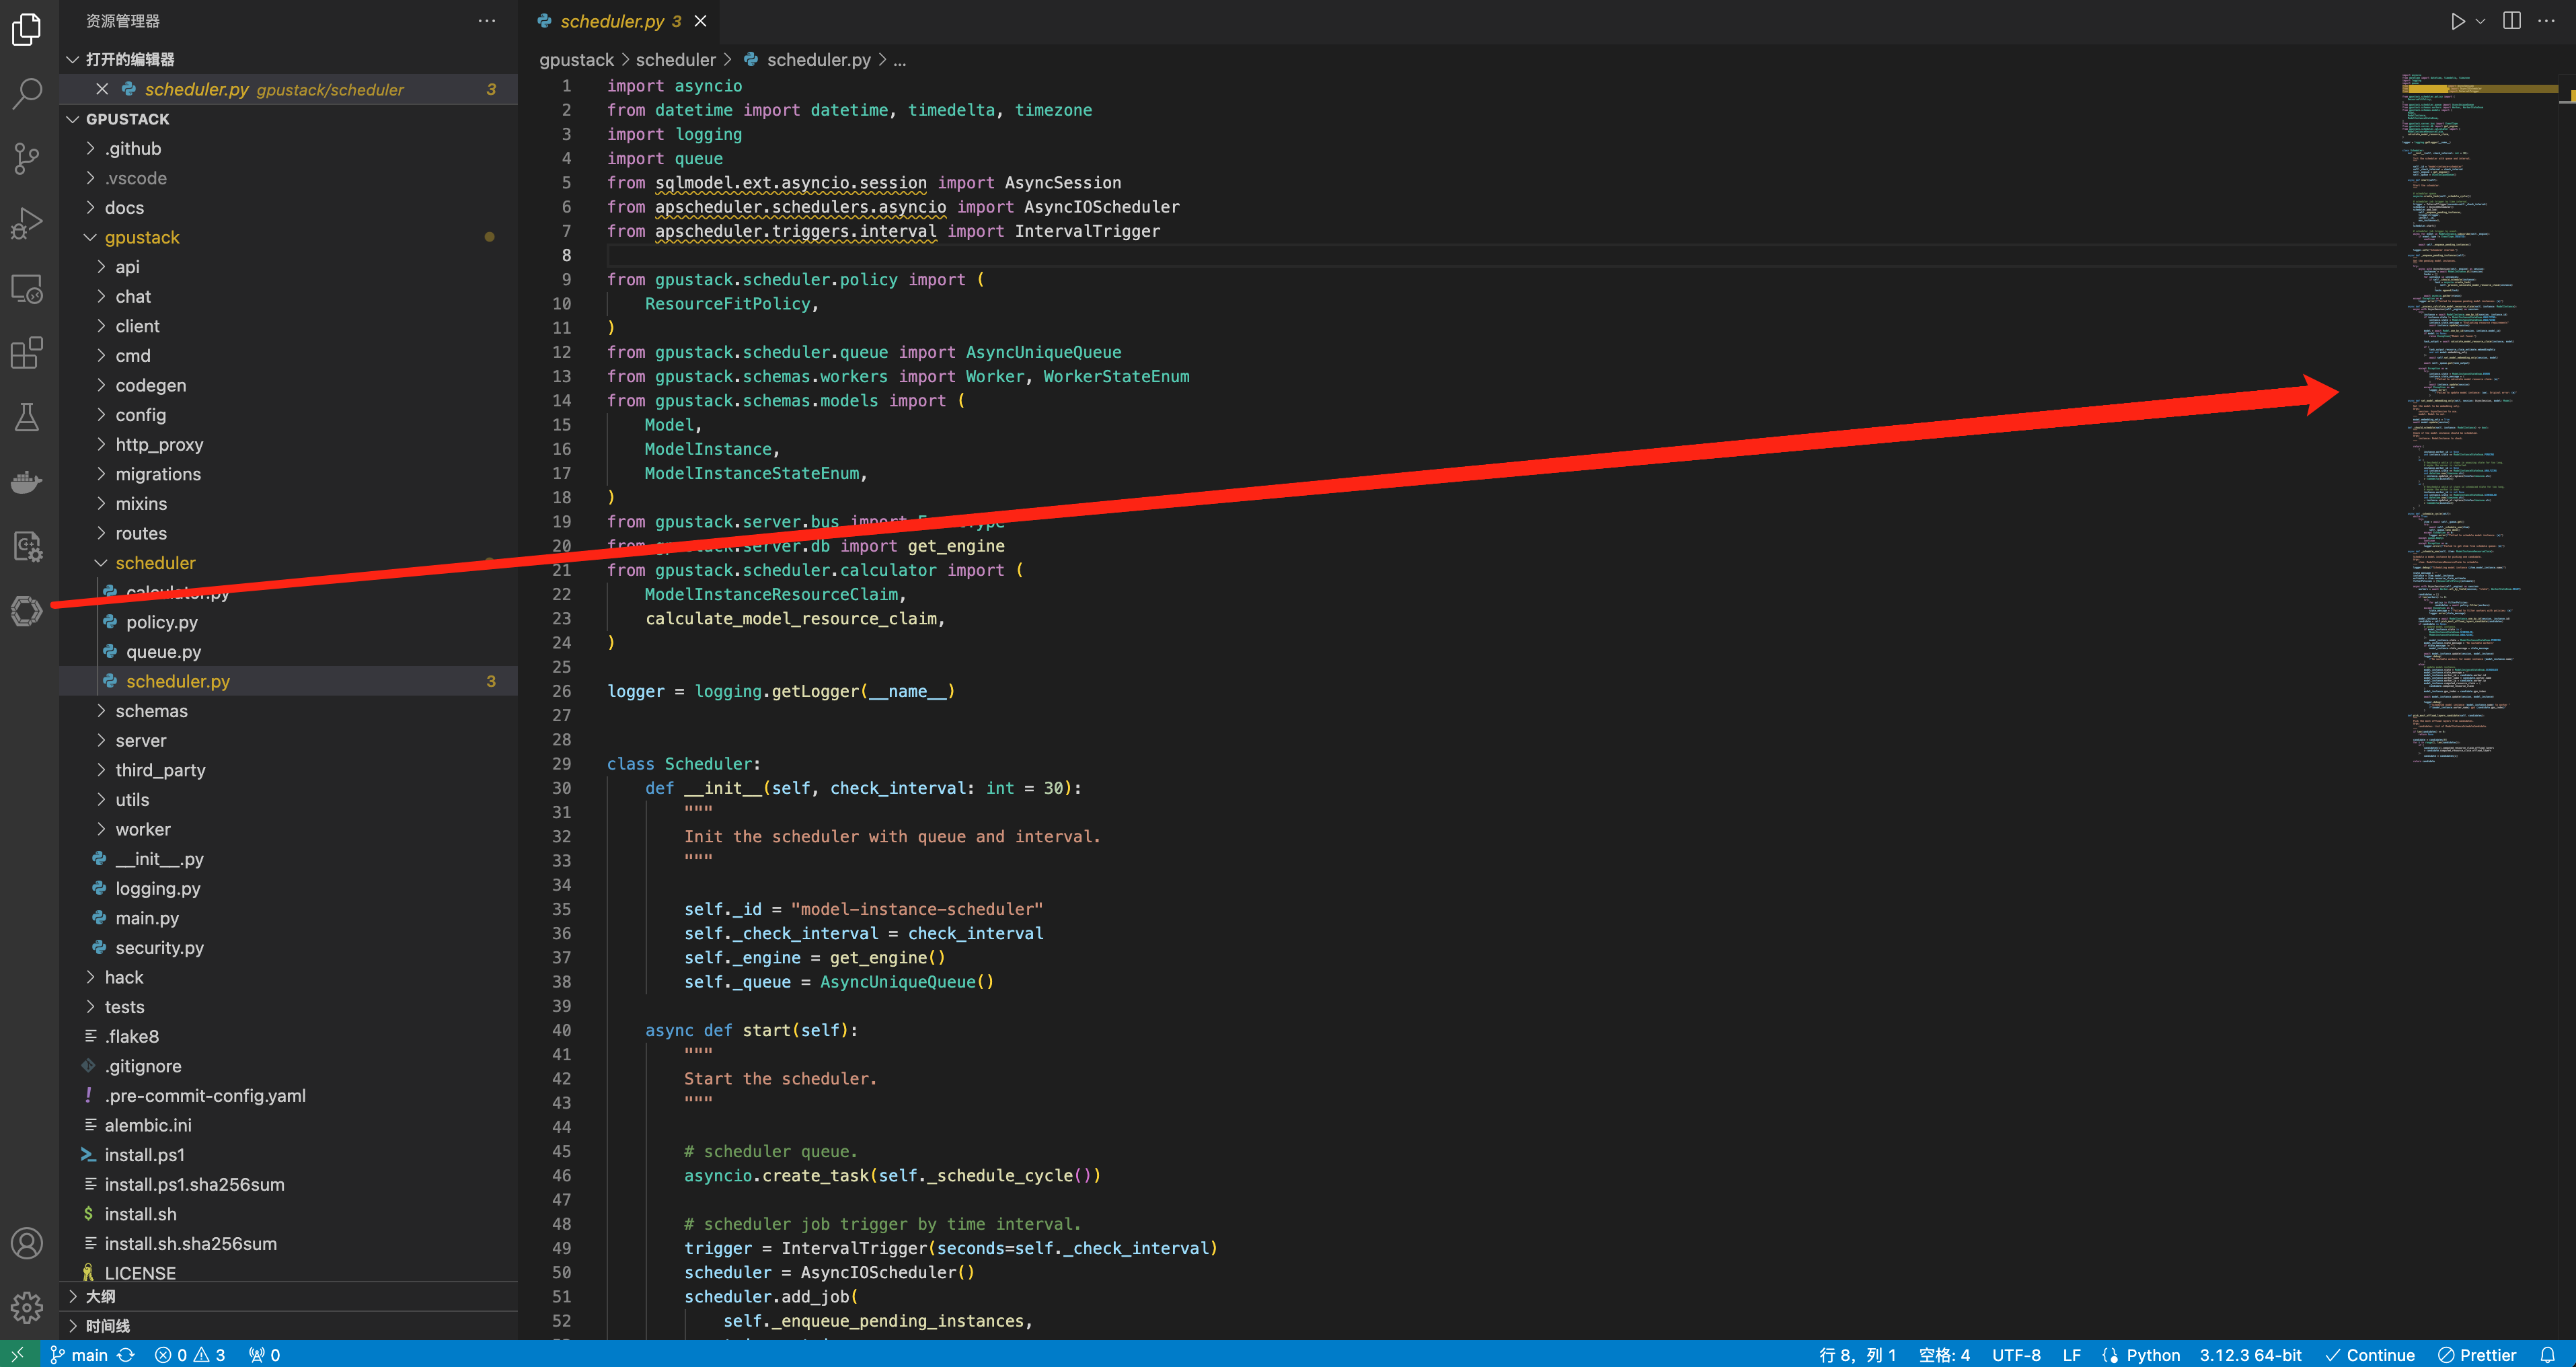Open the Remote Explorer view
The width and height of the screenshot is (2576, 1367).
click(27, 289)
